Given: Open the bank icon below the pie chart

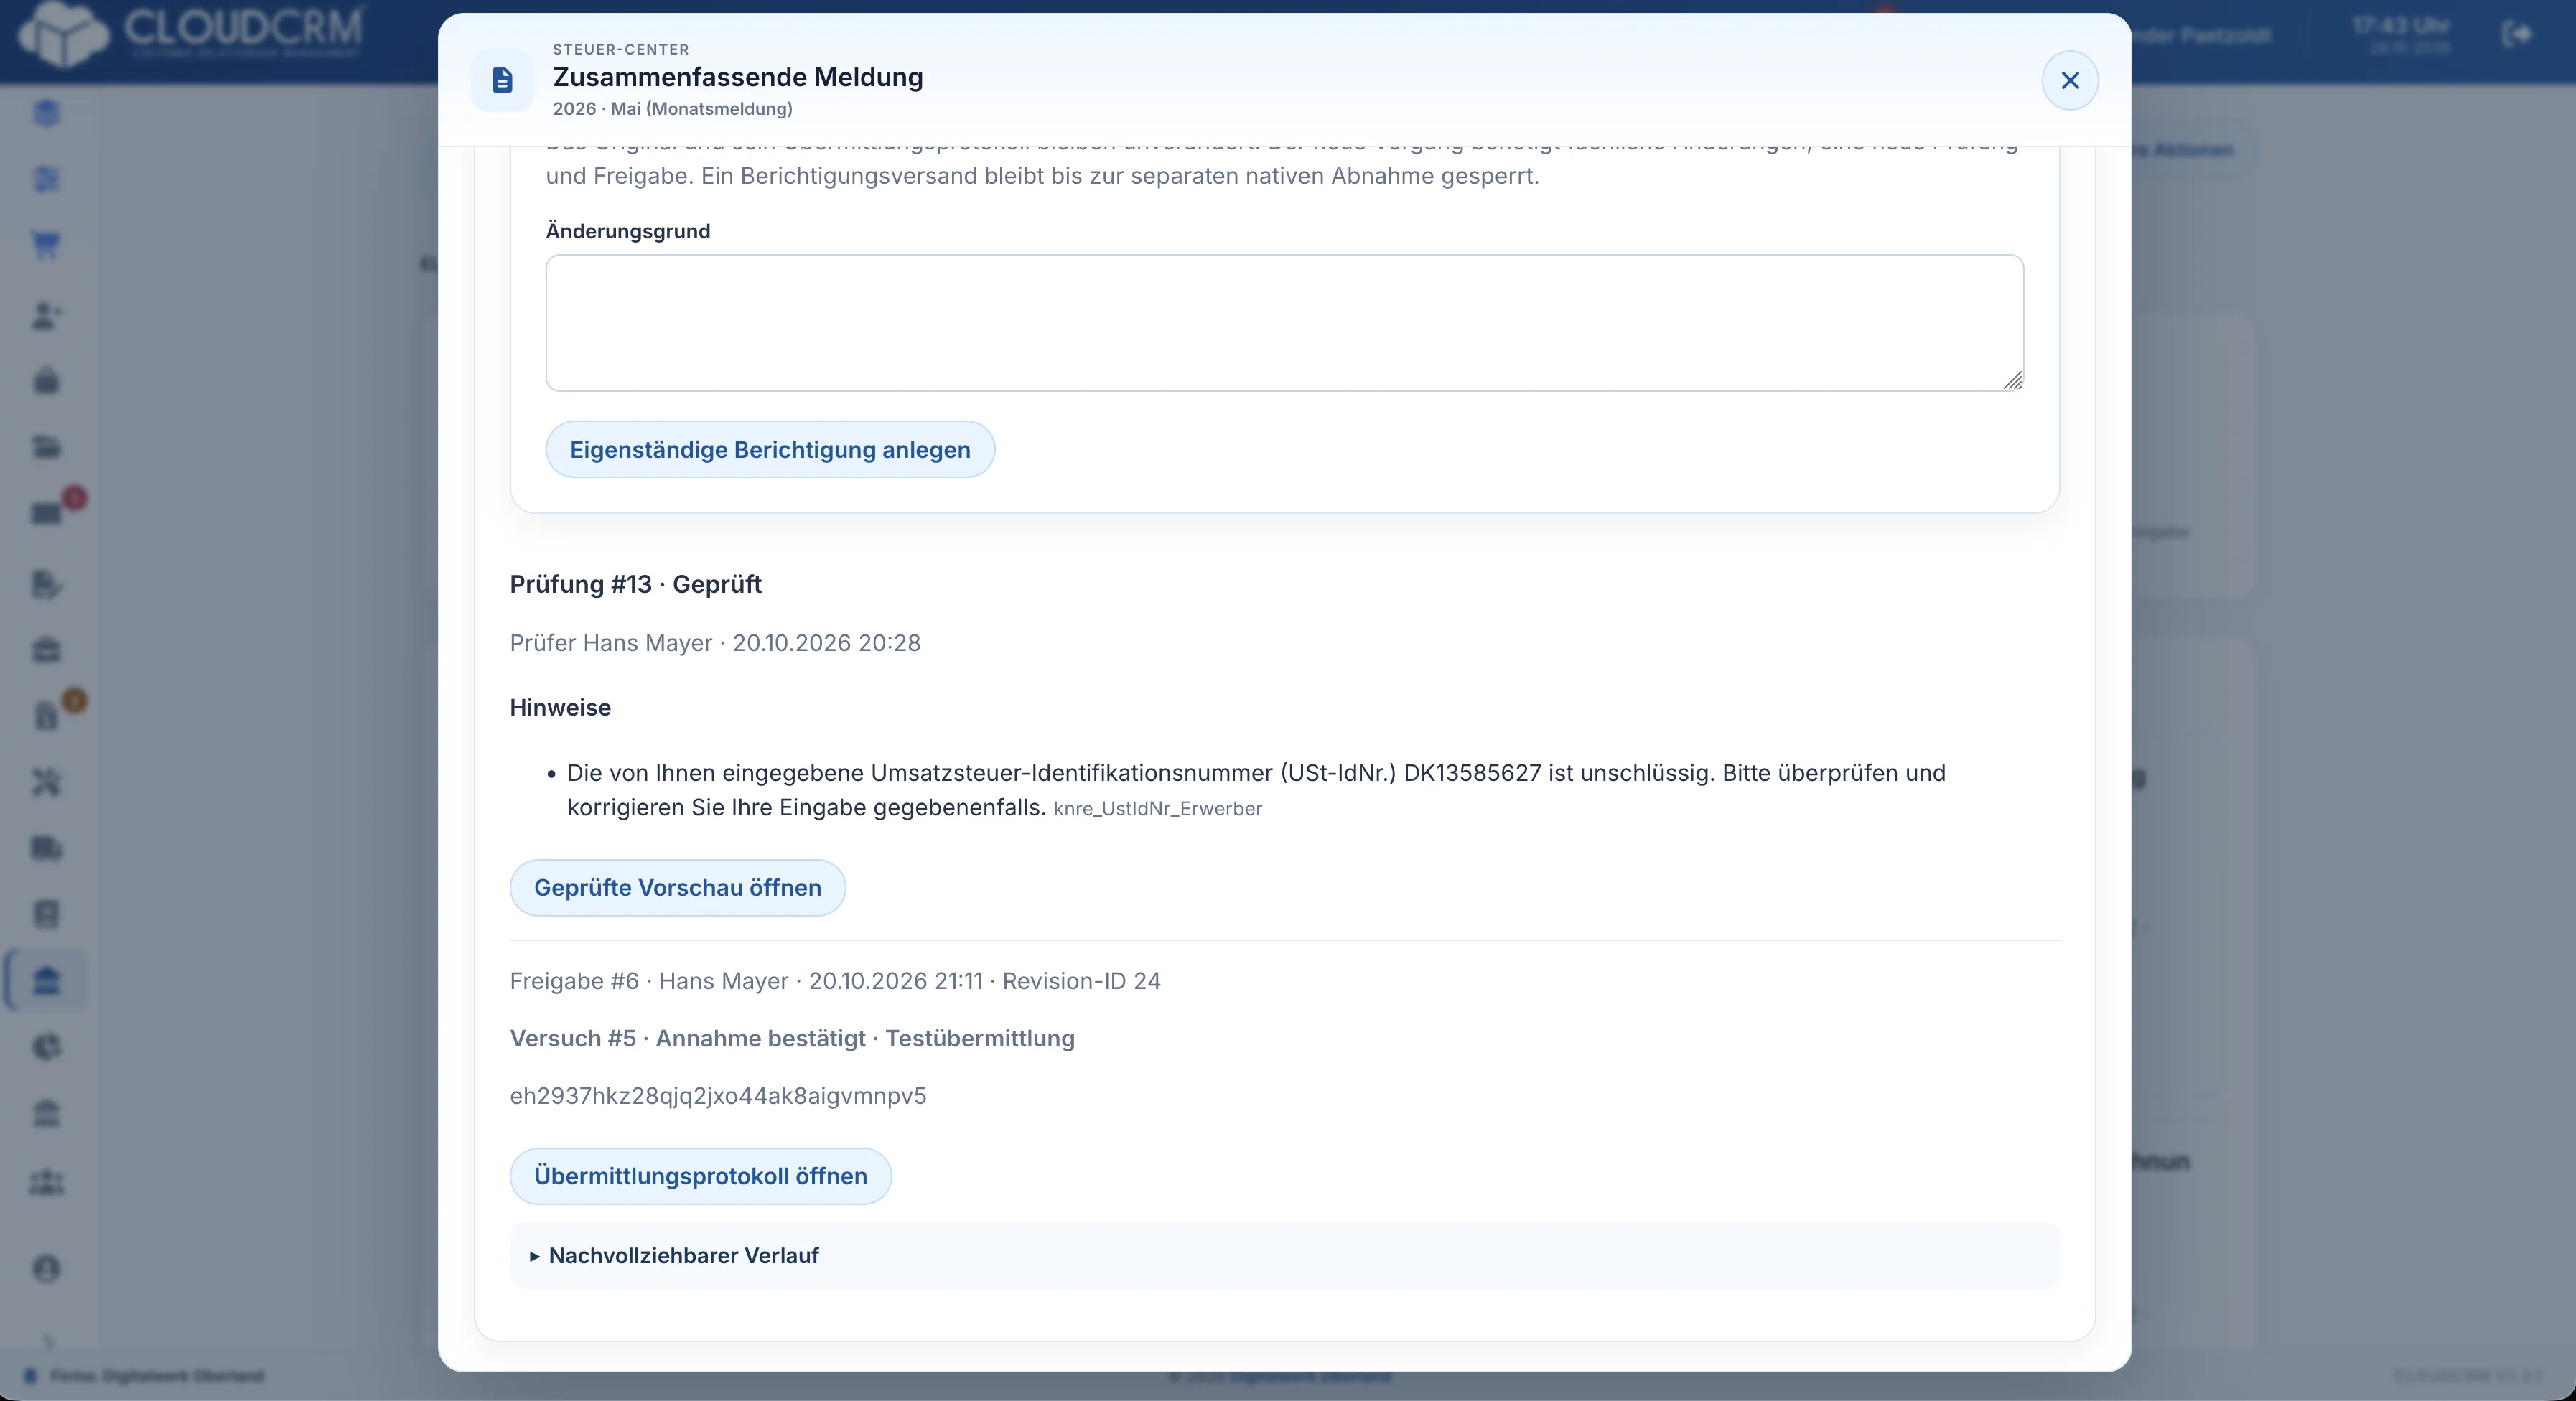Looking at the screenshot, I should pos(46,1113).
